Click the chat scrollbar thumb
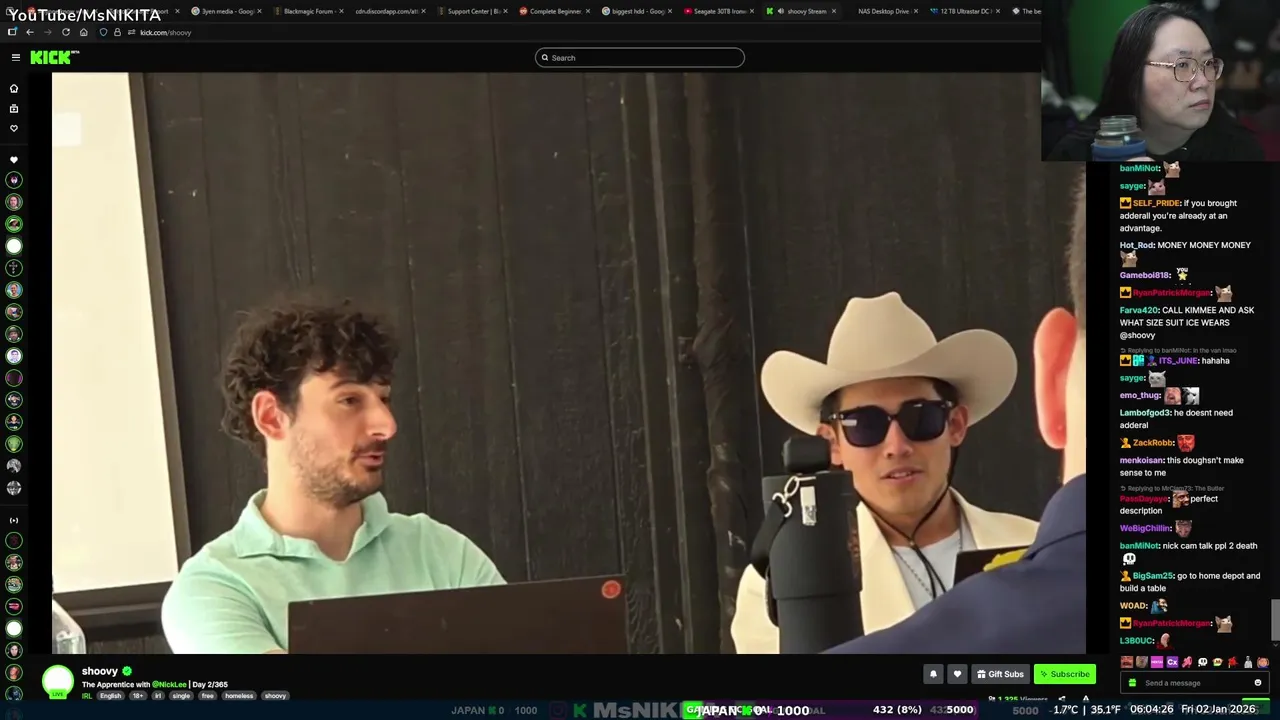This screenshot has width=1280, height=720. [x=1275, y=620]
